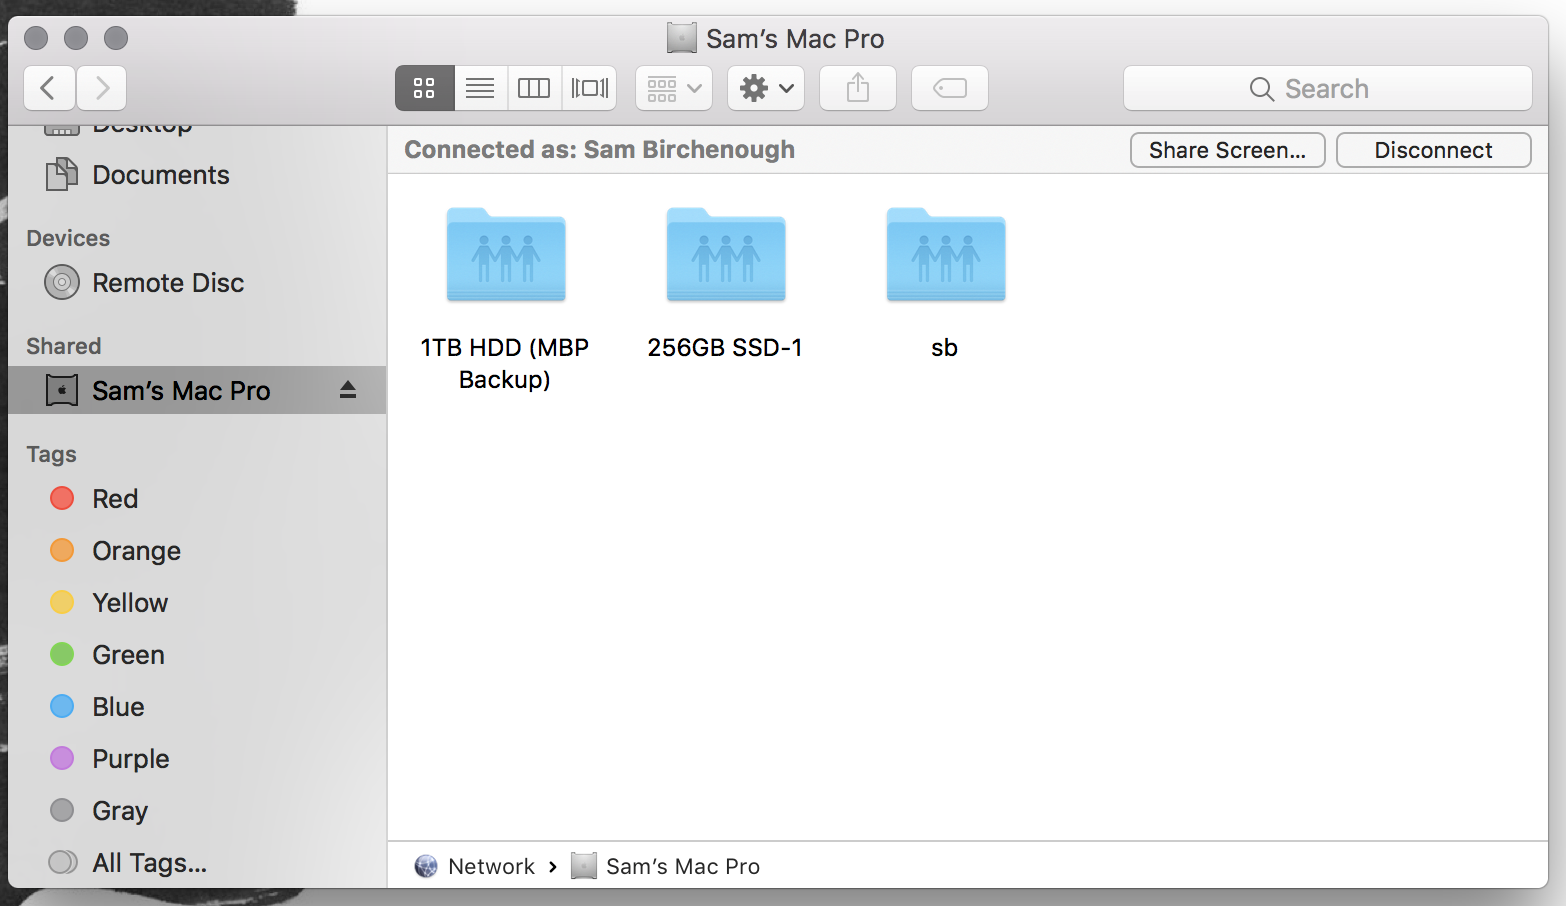Image resolution: width=1566 pixels, height=906 pixels.
Task: Select Remote Disc in the sidebar
Action: click(x=197, y=283)
